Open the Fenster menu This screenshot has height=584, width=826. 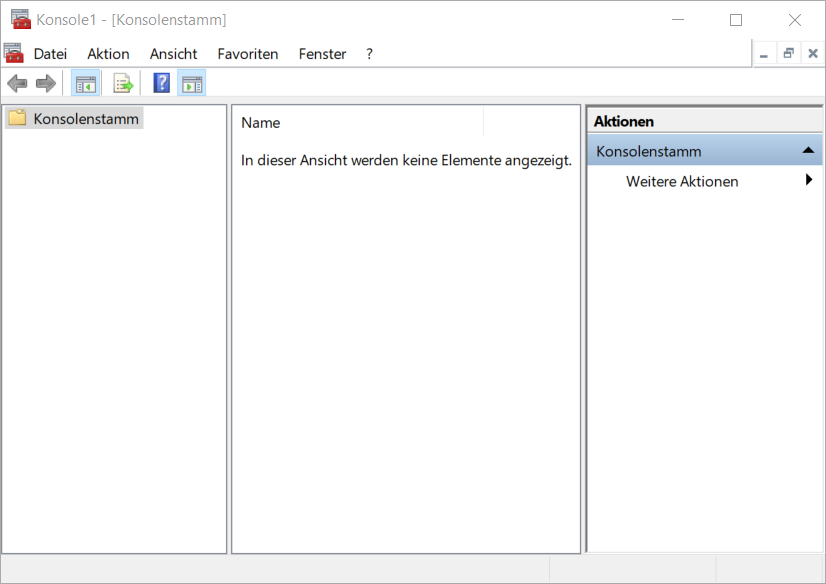pyautogui.click(x=322, y=54)
